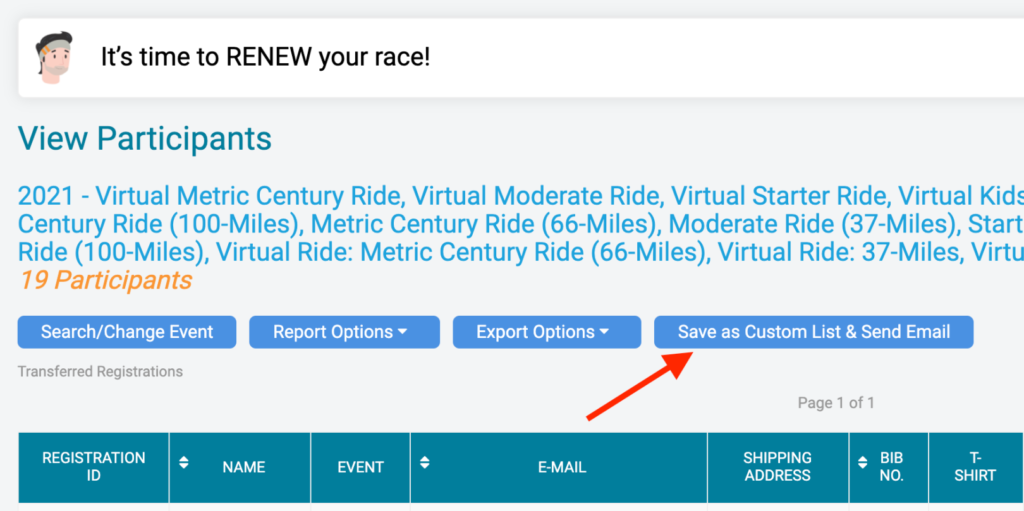Select the Event column header
This screenshot has height=511, width=1024.
click(360, 467)
